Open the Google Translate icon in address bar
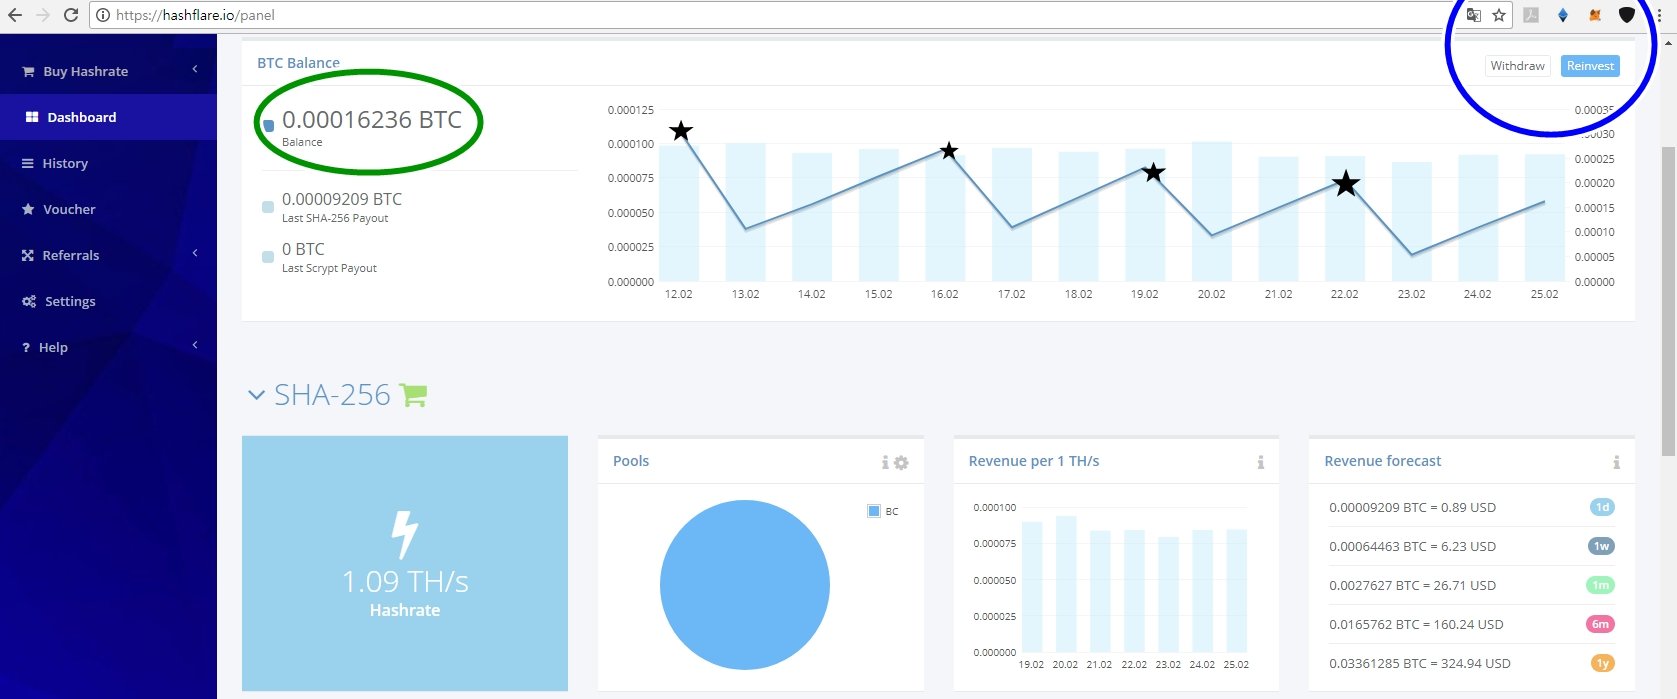1677x699 pixels. (x=1473, y=15)
